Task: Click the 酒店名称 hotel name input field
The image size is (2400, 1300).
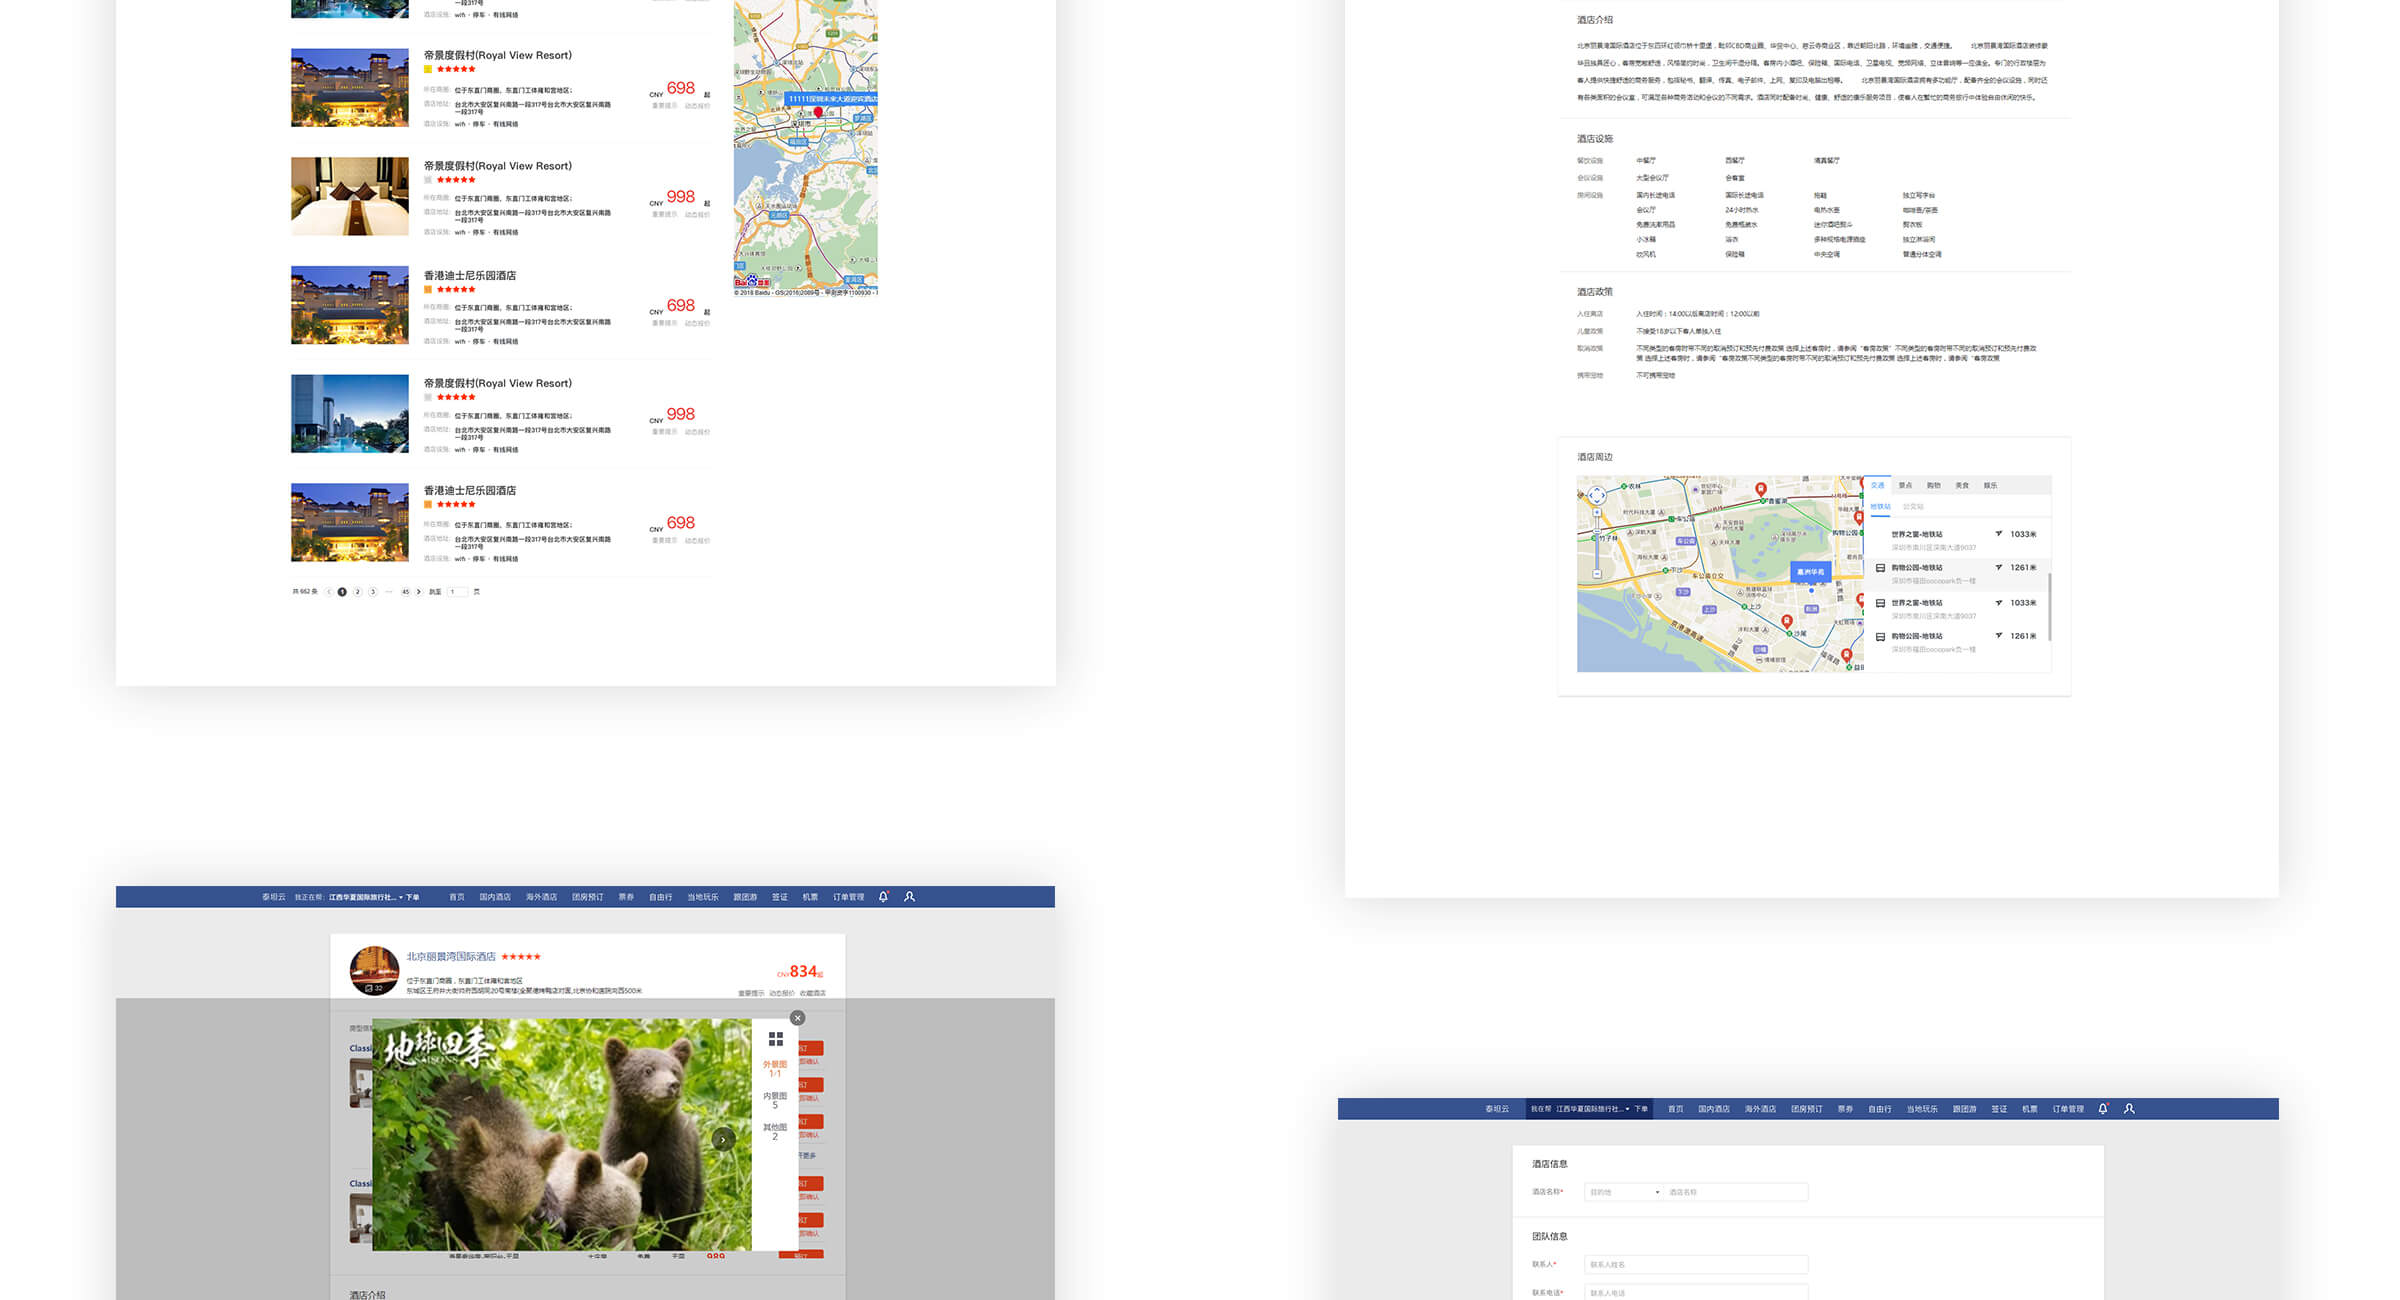Action: point(1735,1192)
